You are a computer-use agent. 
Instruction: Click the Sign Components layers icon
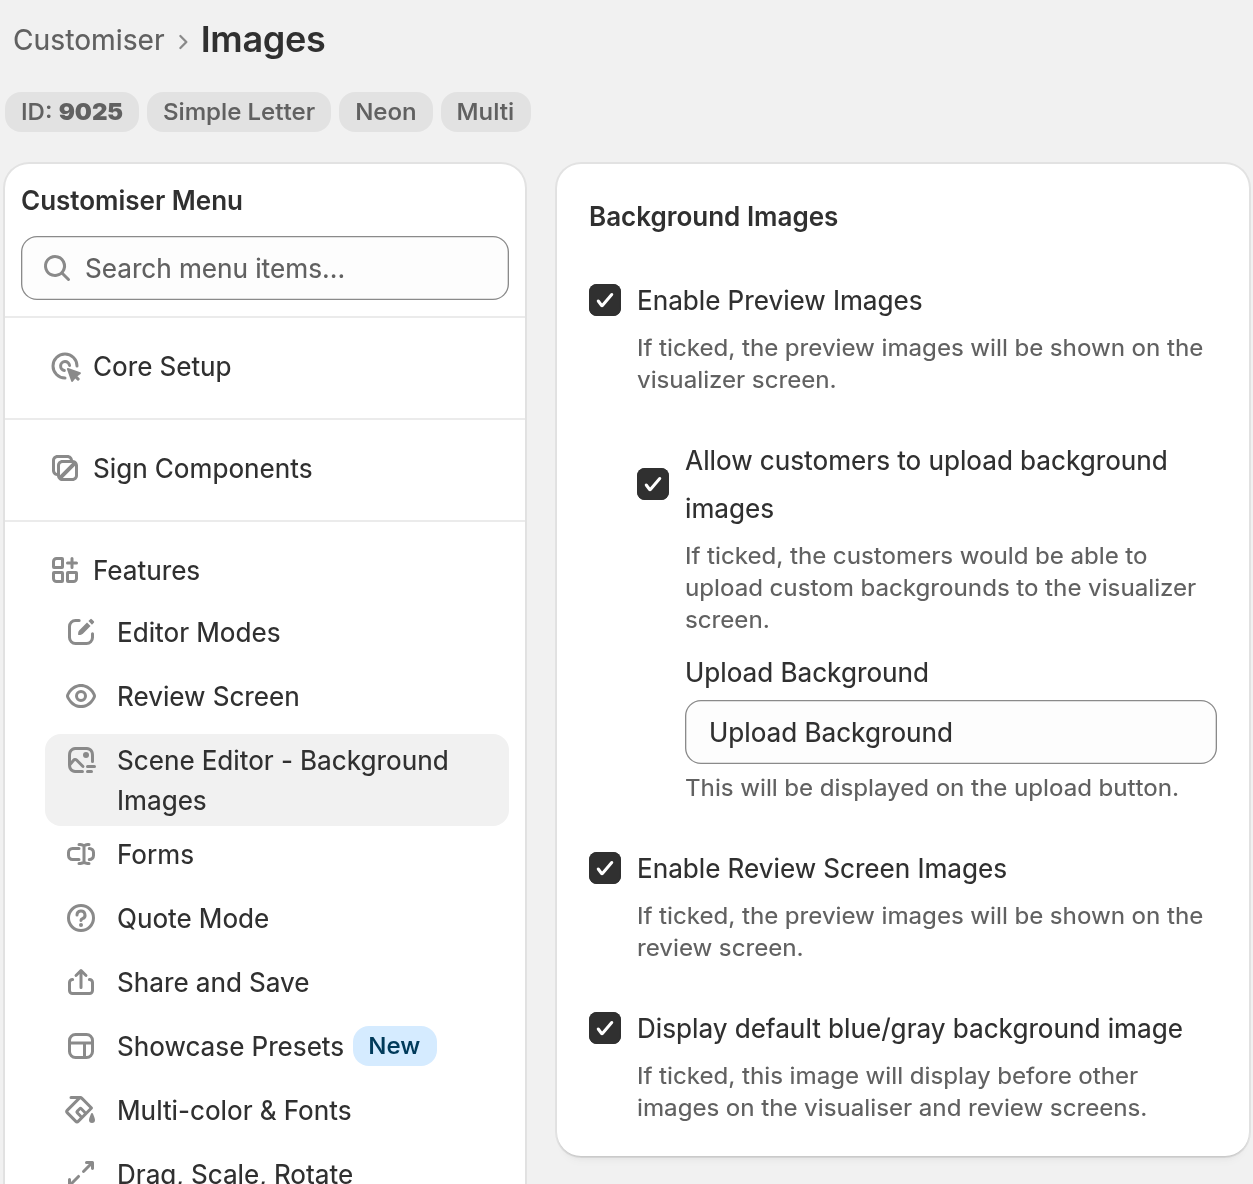pos(65,468)
